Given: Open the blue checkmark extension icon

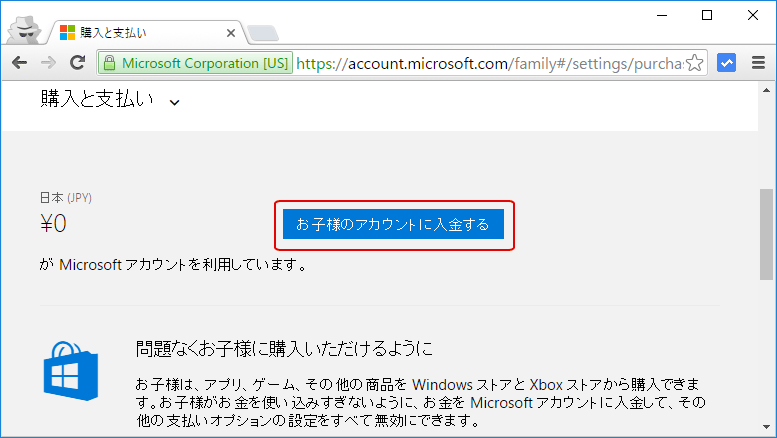Looking at the screenshot, I should click(726, 63).
